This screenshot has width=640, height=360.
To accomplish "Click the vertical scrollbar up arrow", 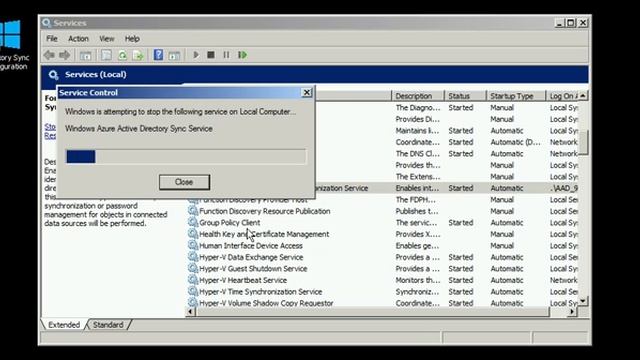I will click(x=583, y=96).
